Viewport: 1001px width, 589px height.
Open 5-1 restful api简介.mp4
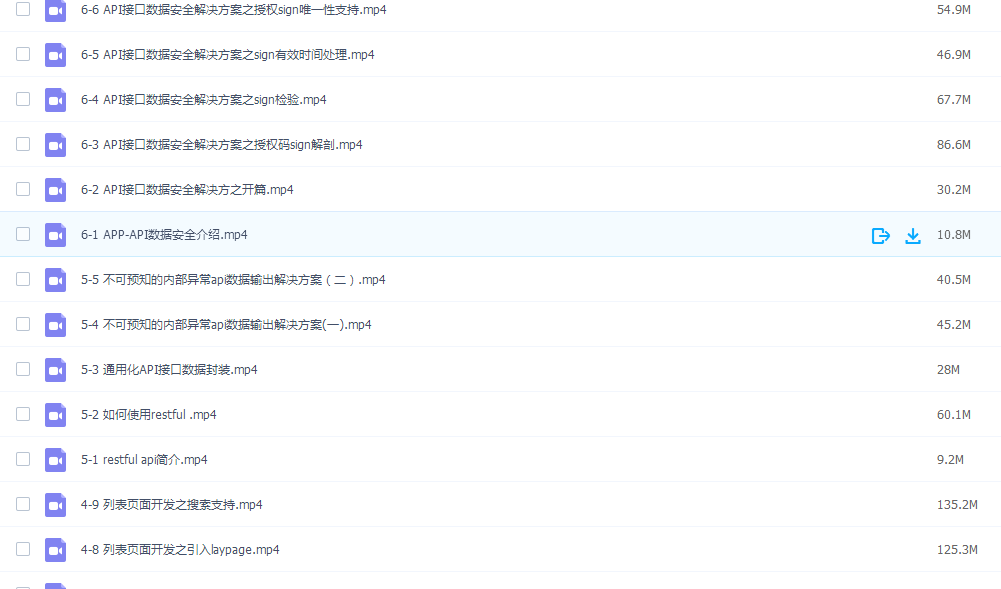144,459
